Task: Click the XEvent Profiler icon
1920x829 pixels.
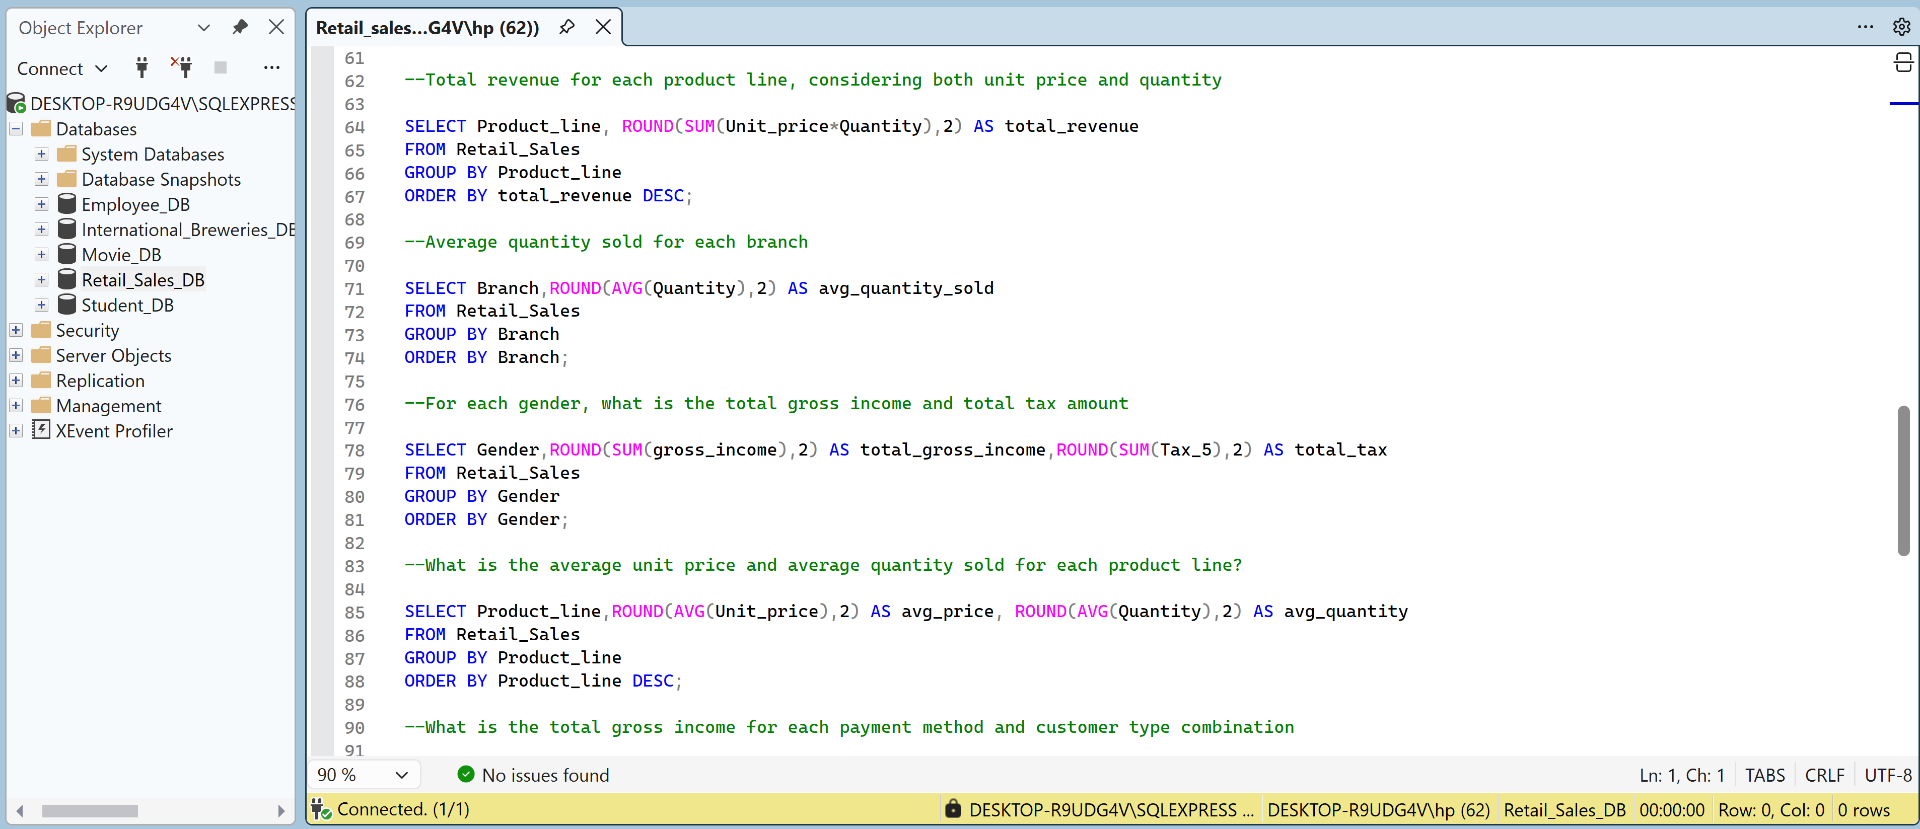Action: coord(41,430)
